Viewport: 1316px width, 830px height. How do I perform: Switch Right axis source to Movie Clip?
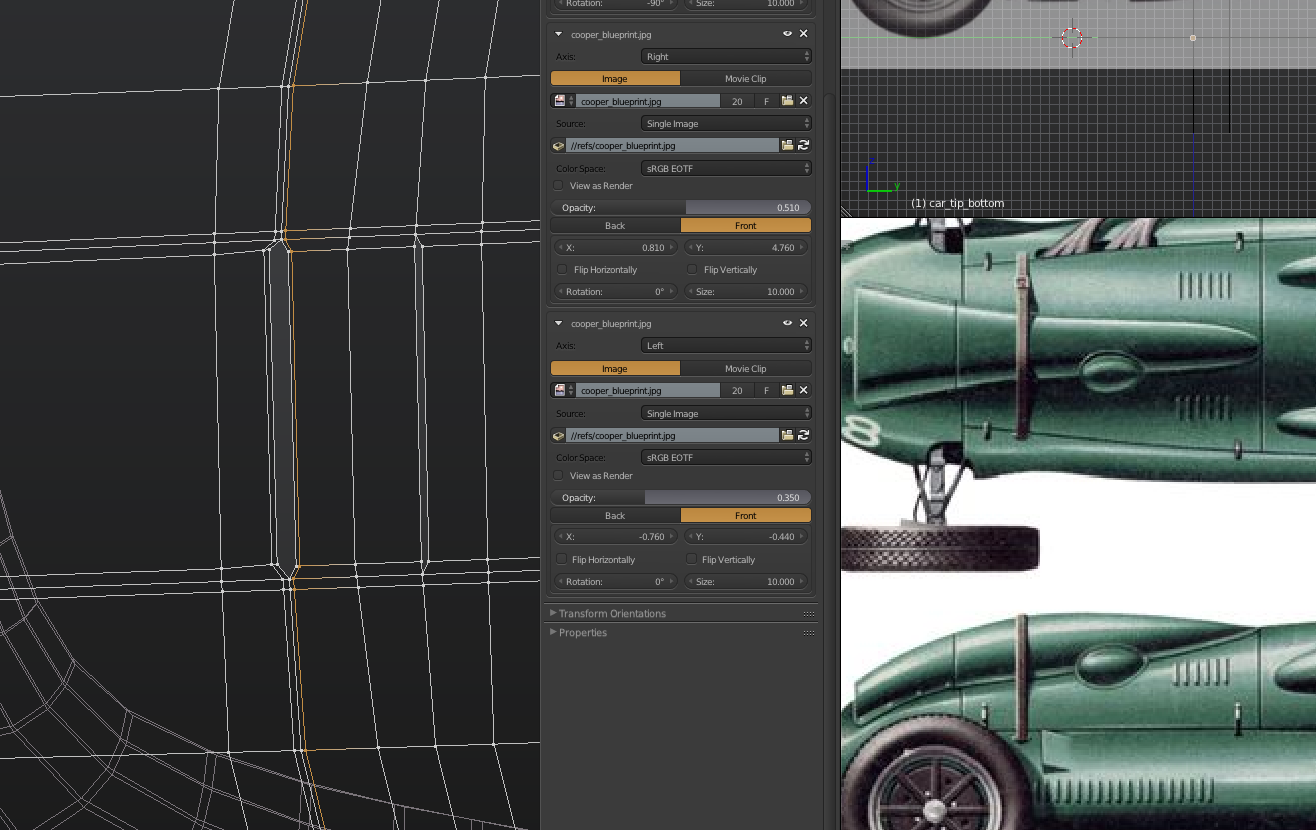tap(745, 79)
